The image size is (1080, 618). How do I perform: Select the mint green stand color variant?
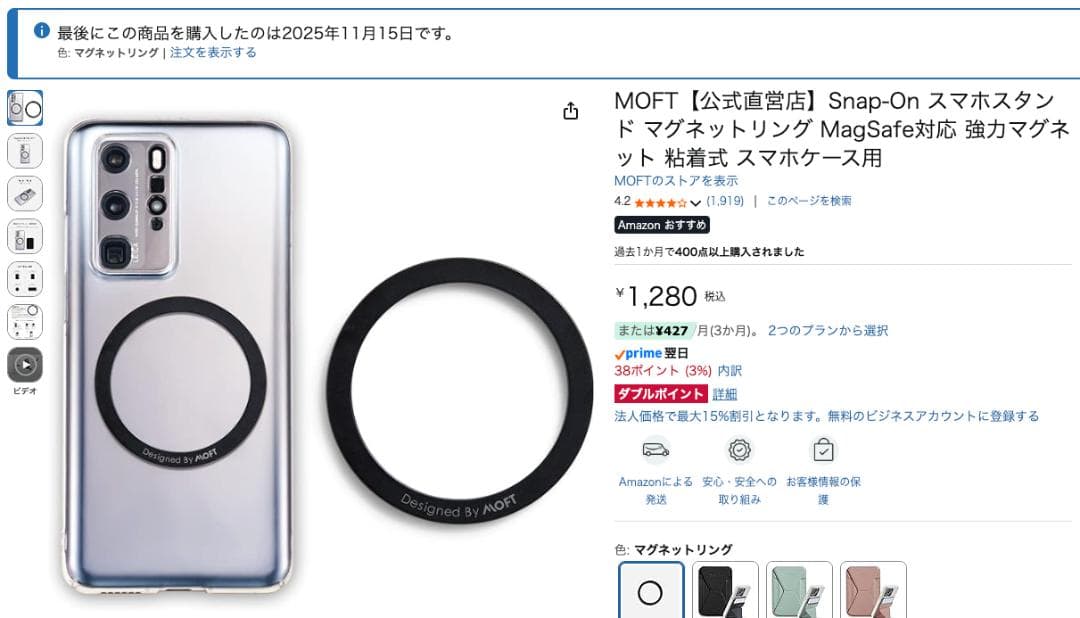tap(799, 590)
